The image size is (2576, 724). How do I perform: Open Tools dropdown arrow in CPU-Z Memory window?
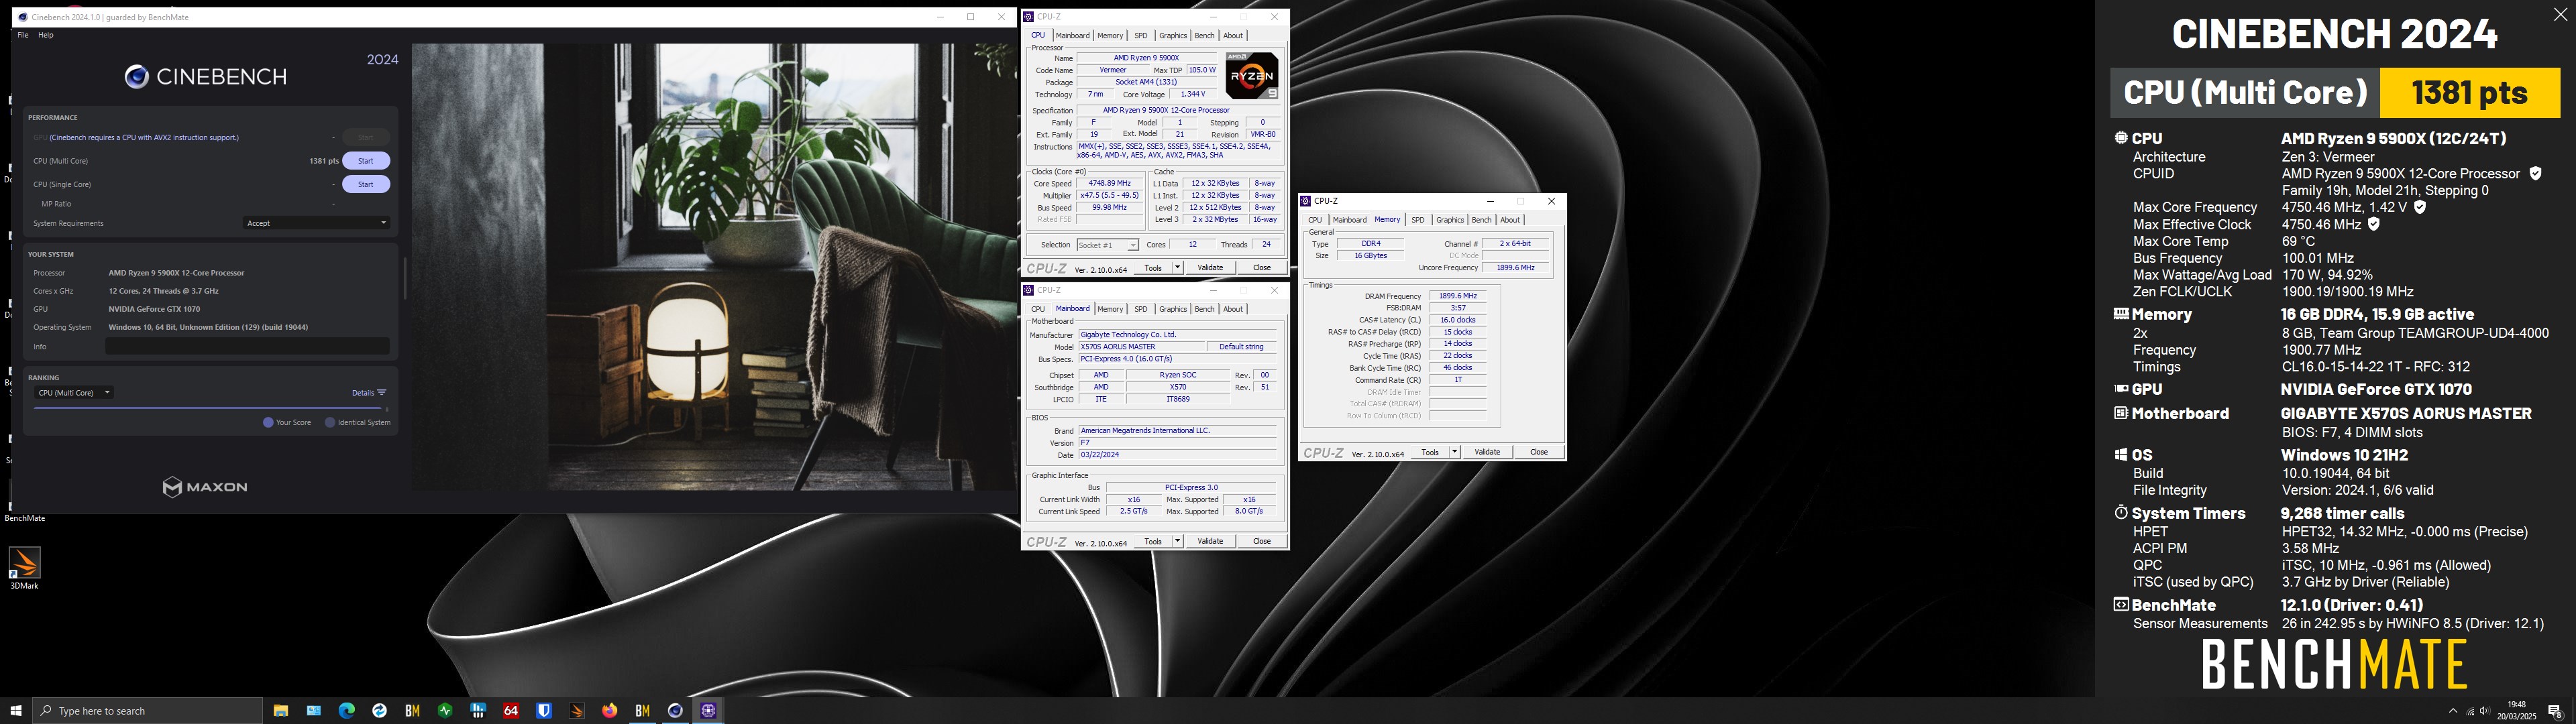click(1454, 452)
